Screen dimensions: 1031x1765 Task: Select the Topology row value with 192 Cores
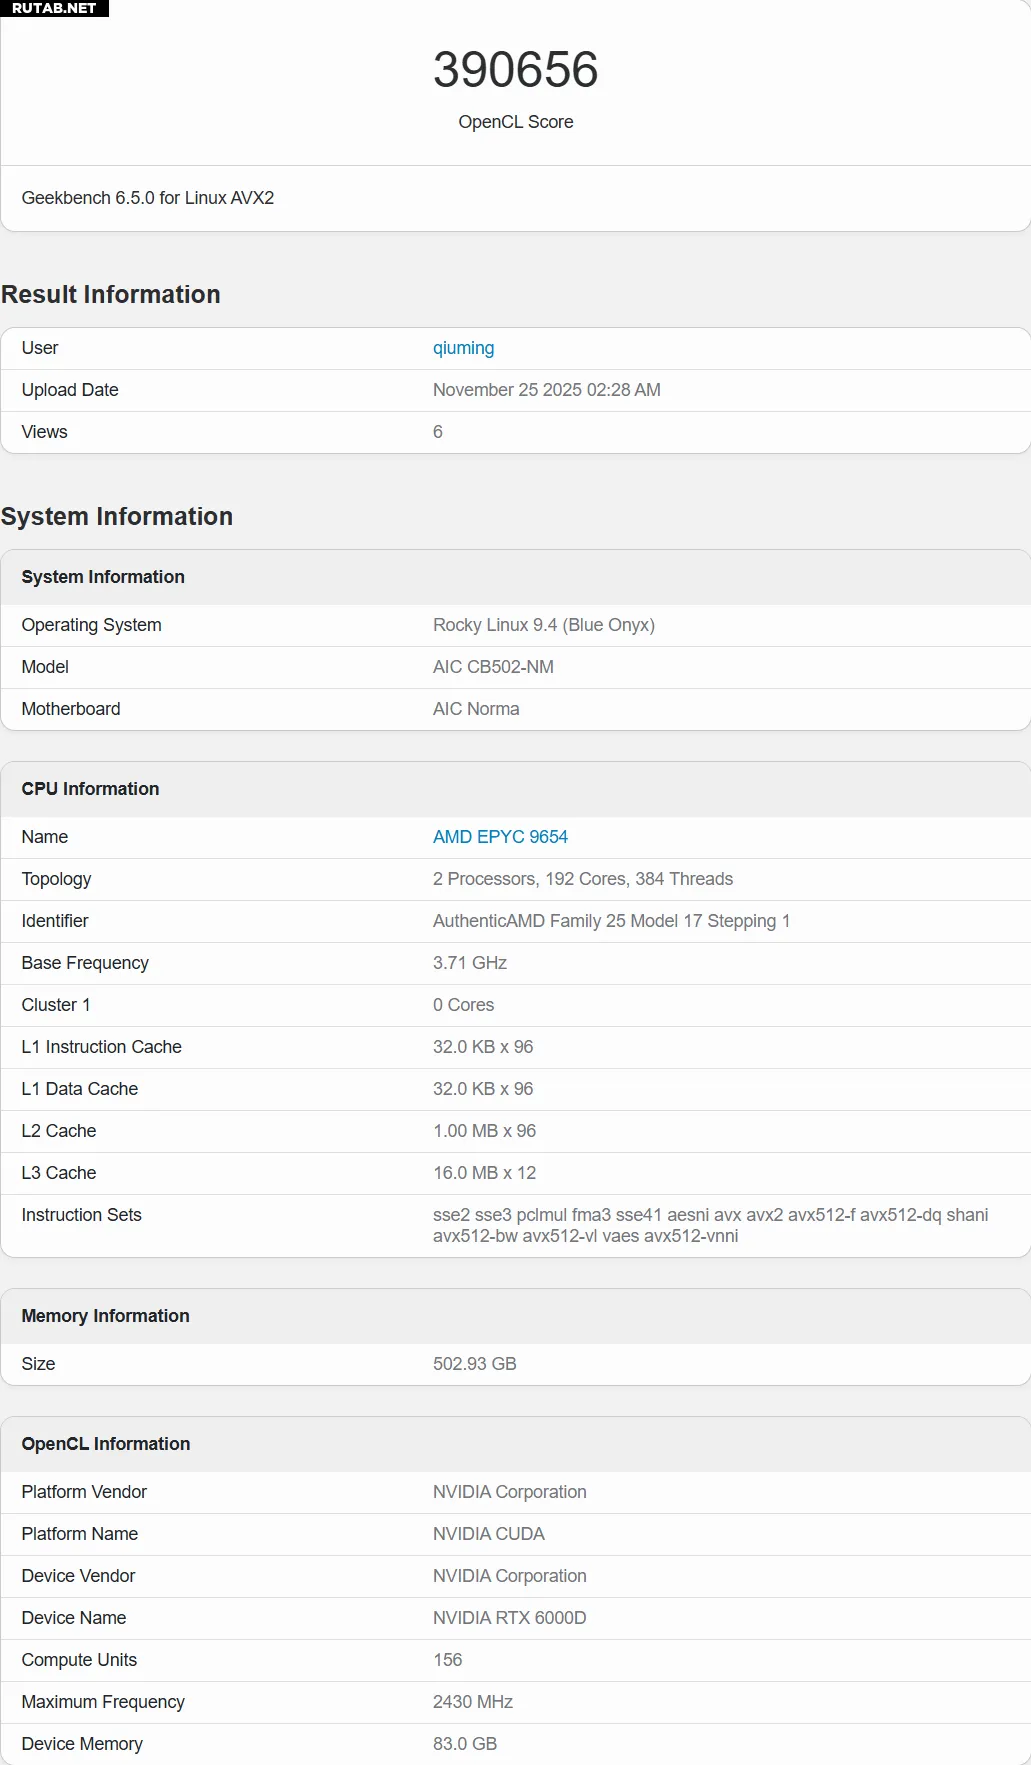click(x=582, y=879)
